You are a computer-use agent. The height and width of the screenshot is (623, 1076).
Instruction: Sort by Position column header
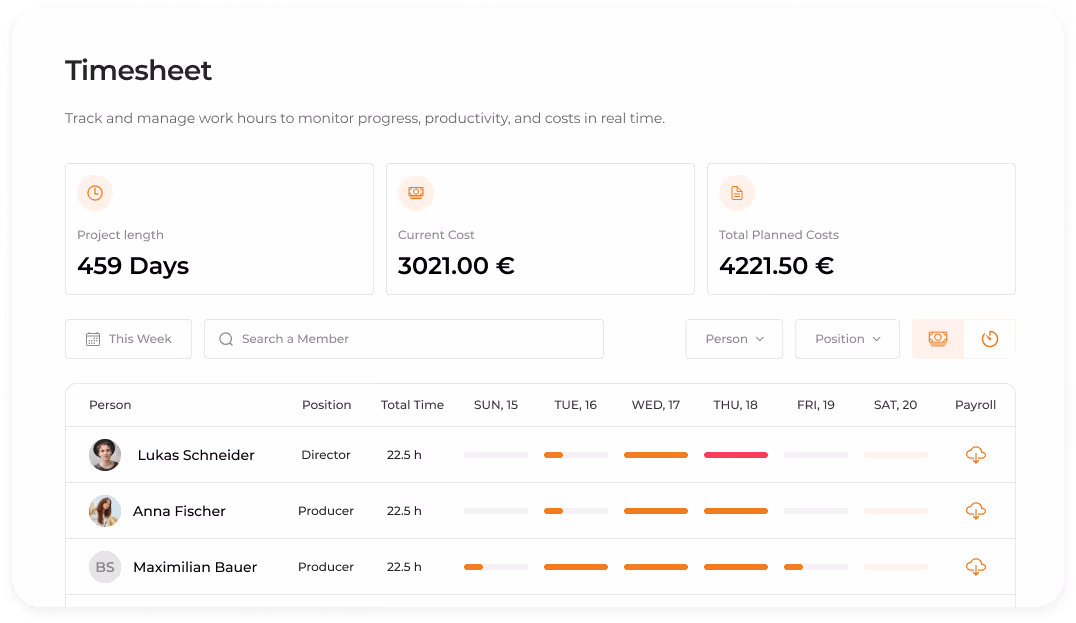(326, 405)
